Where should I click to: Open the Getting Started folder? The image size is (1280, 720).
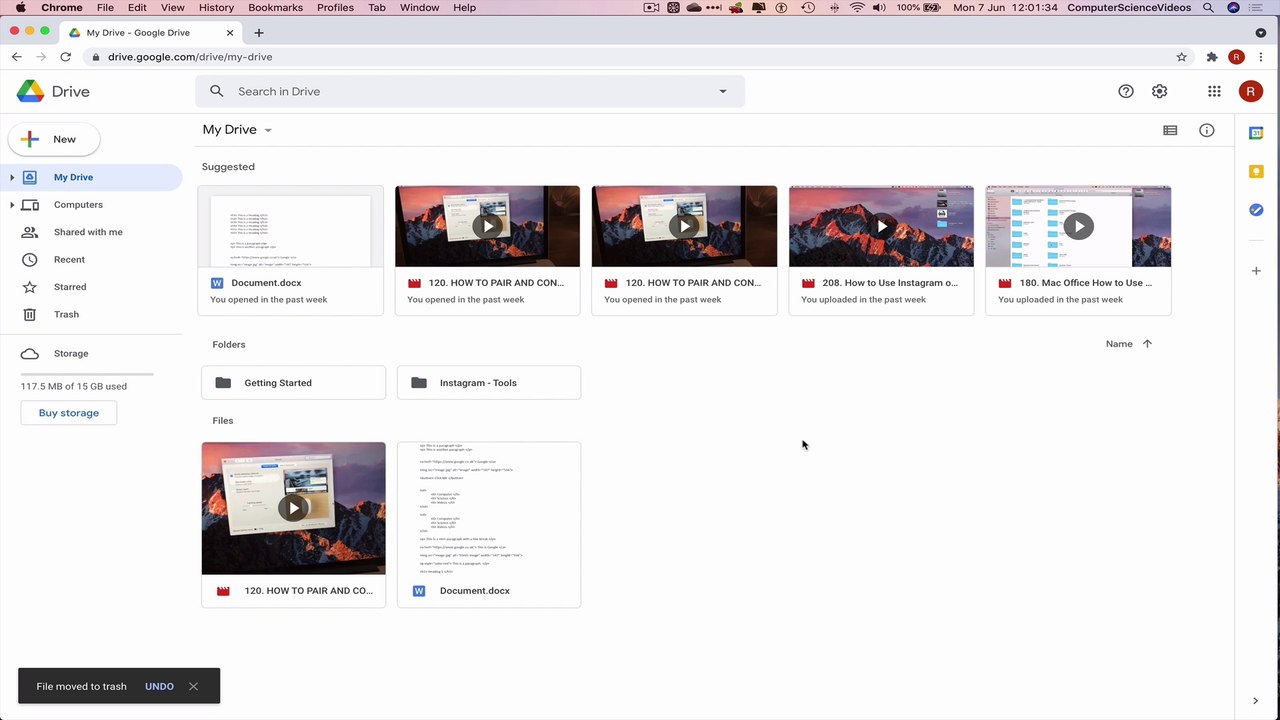[293, 383]
